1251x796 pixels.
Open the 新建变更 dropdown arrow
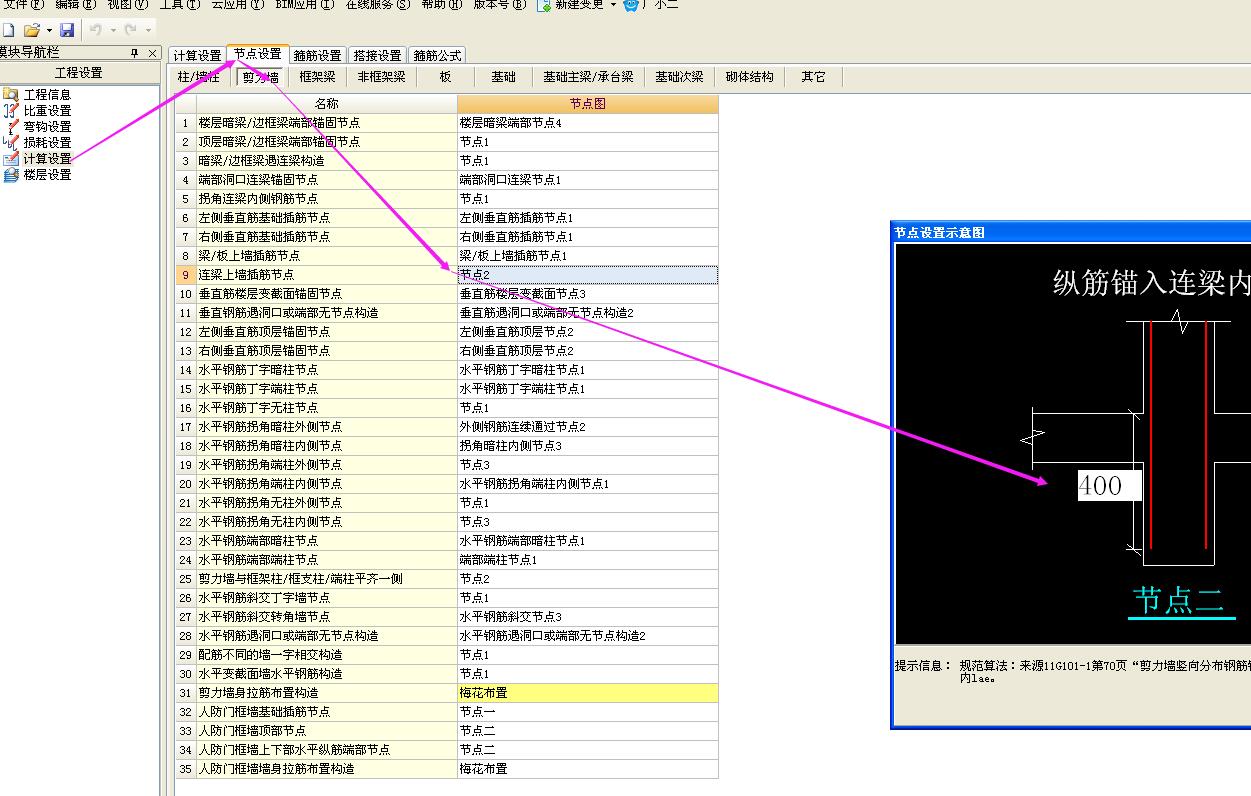613,5
